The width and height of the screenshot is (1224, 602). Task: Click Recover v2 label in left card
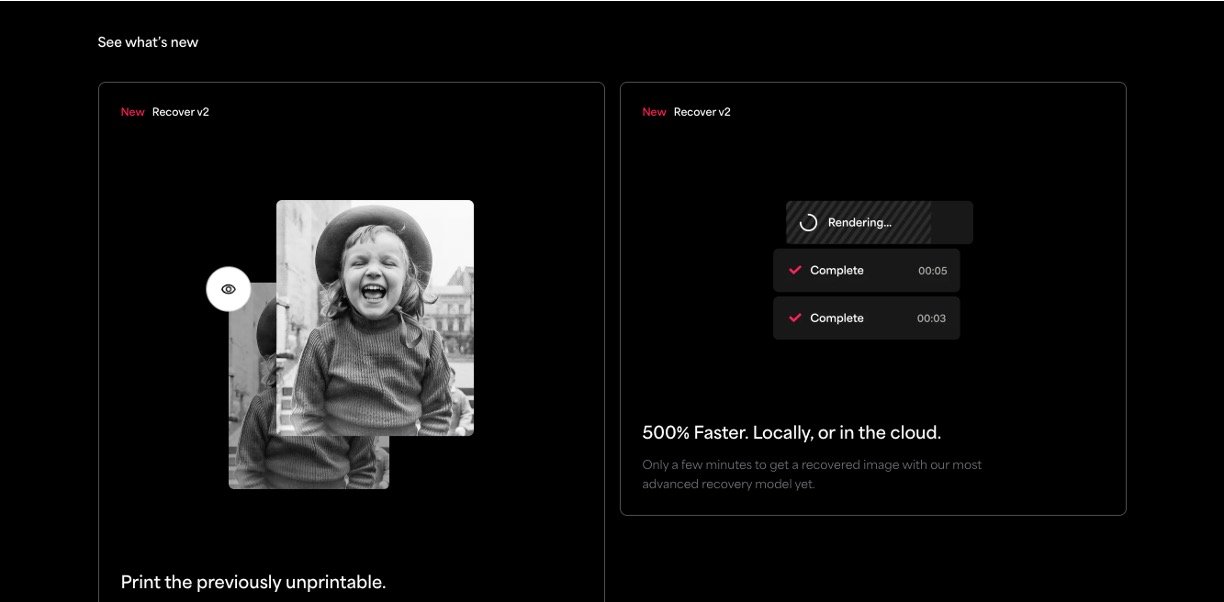180,112
